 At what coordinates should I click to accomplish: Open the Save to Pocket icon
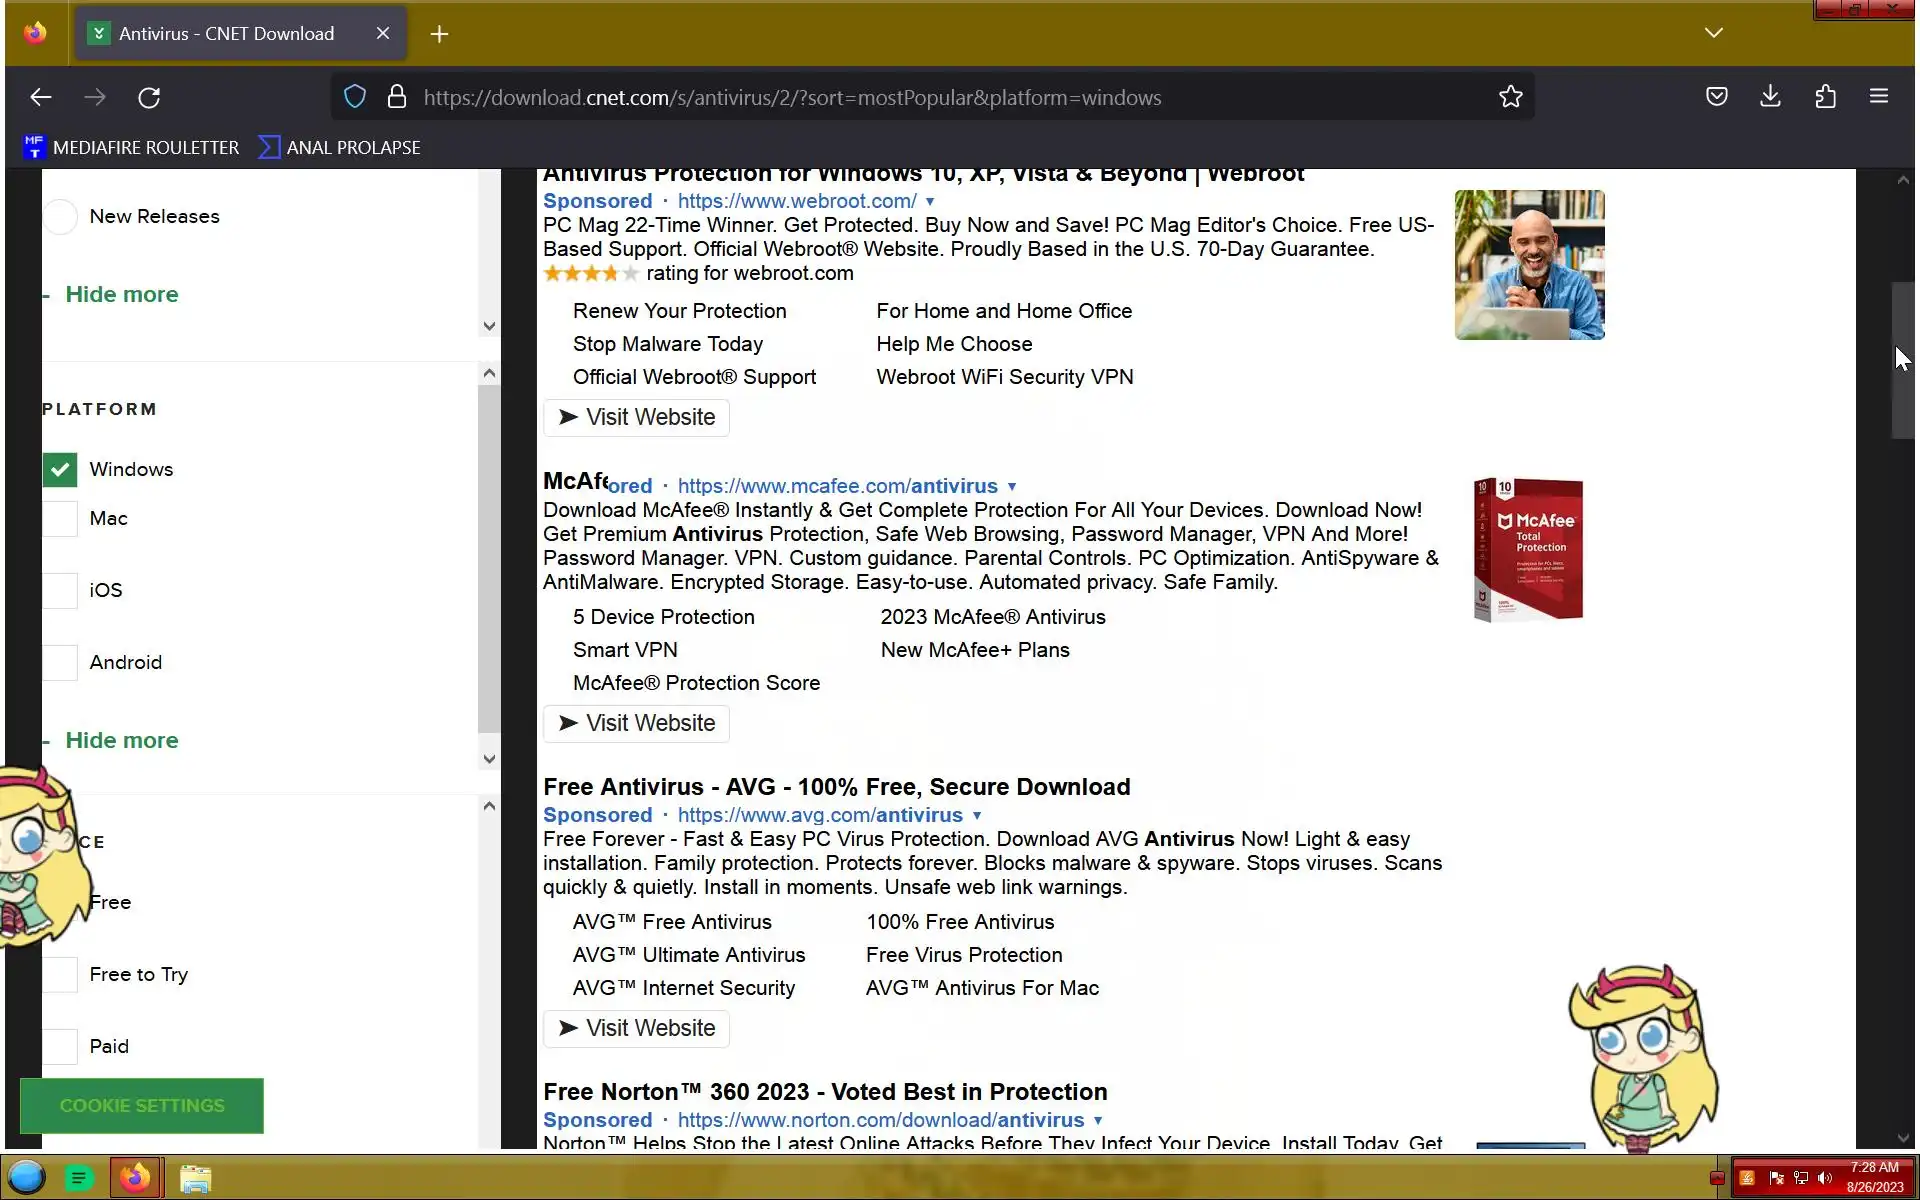(x=1716, y=97)
